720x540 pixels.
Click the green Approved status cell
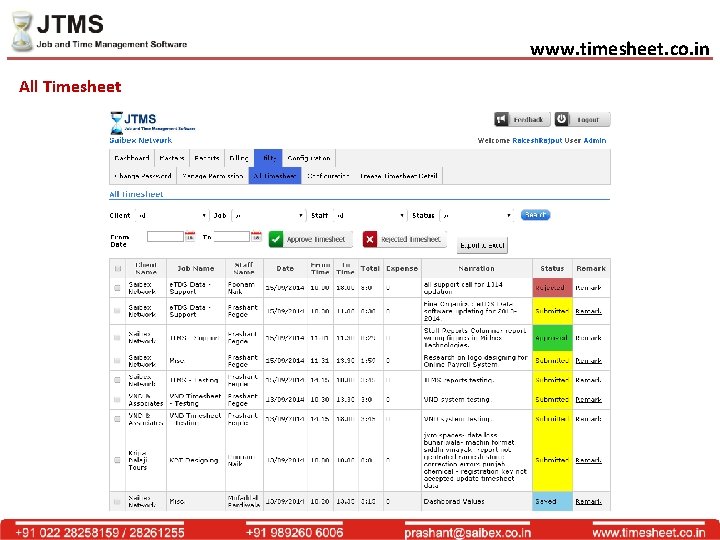tap(552, 338)
